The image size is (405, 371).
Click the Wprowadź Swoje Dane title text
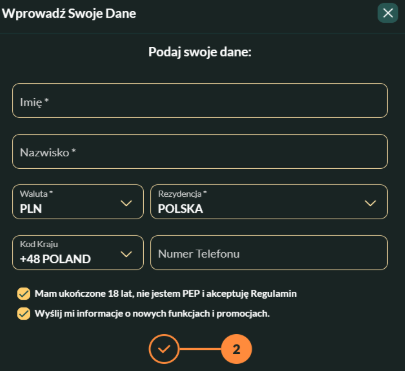(69, 14)
